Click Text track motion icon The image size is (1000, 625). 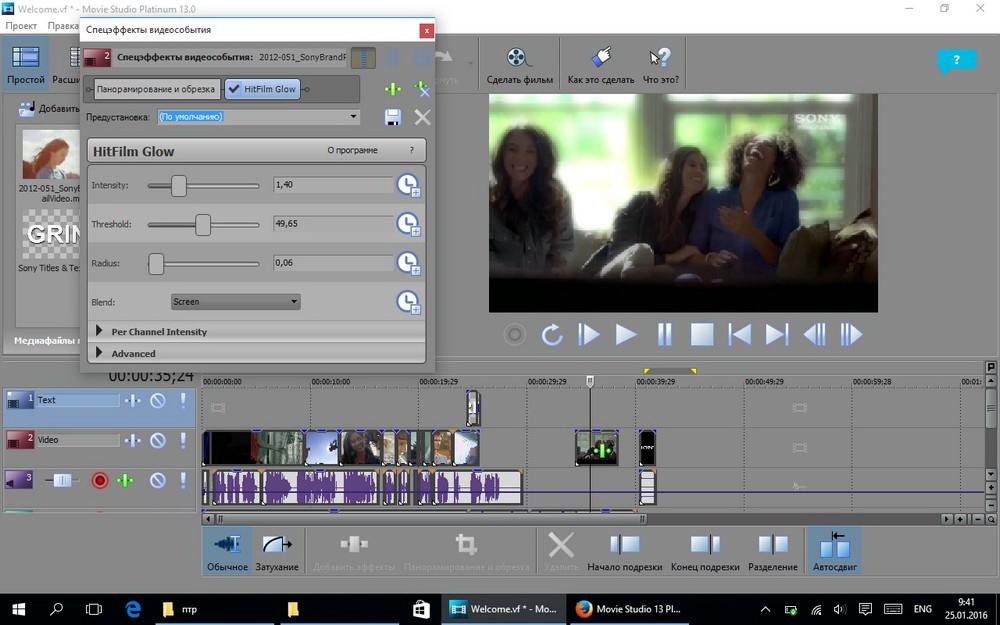point(133,401)
